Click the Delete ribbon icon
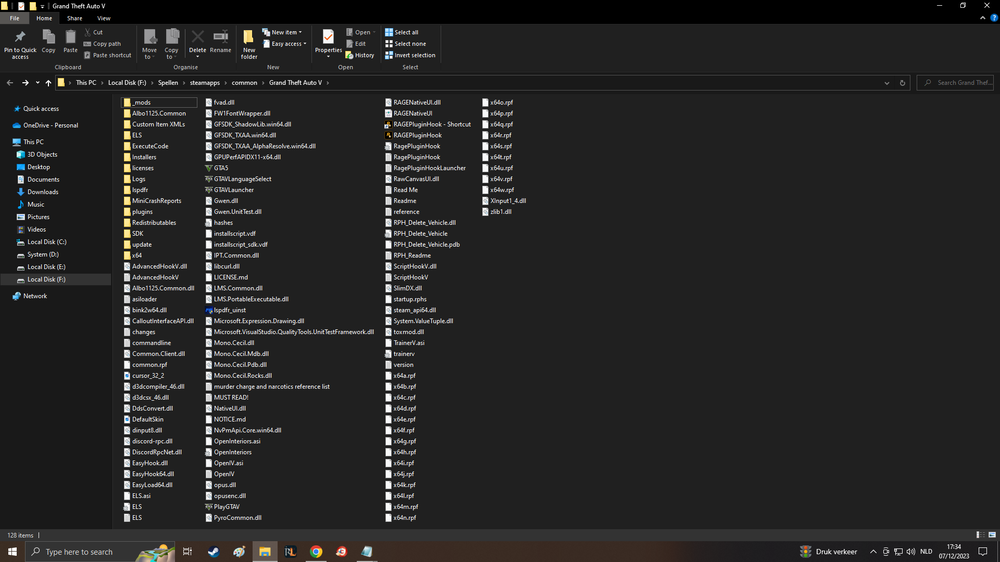Image resolution: width=1000 pixels, height=562 pixels. click(x=198, y=43)
